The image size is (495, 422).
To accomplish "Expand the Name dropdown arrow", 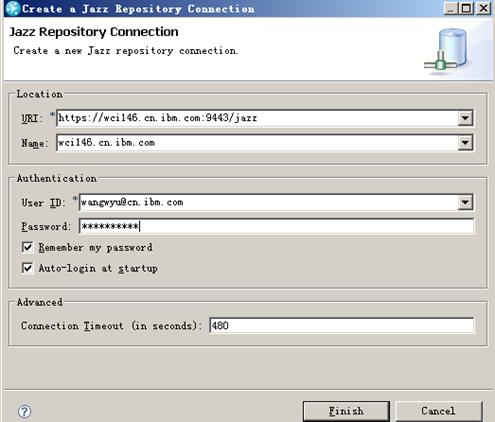I will (465, 143).
